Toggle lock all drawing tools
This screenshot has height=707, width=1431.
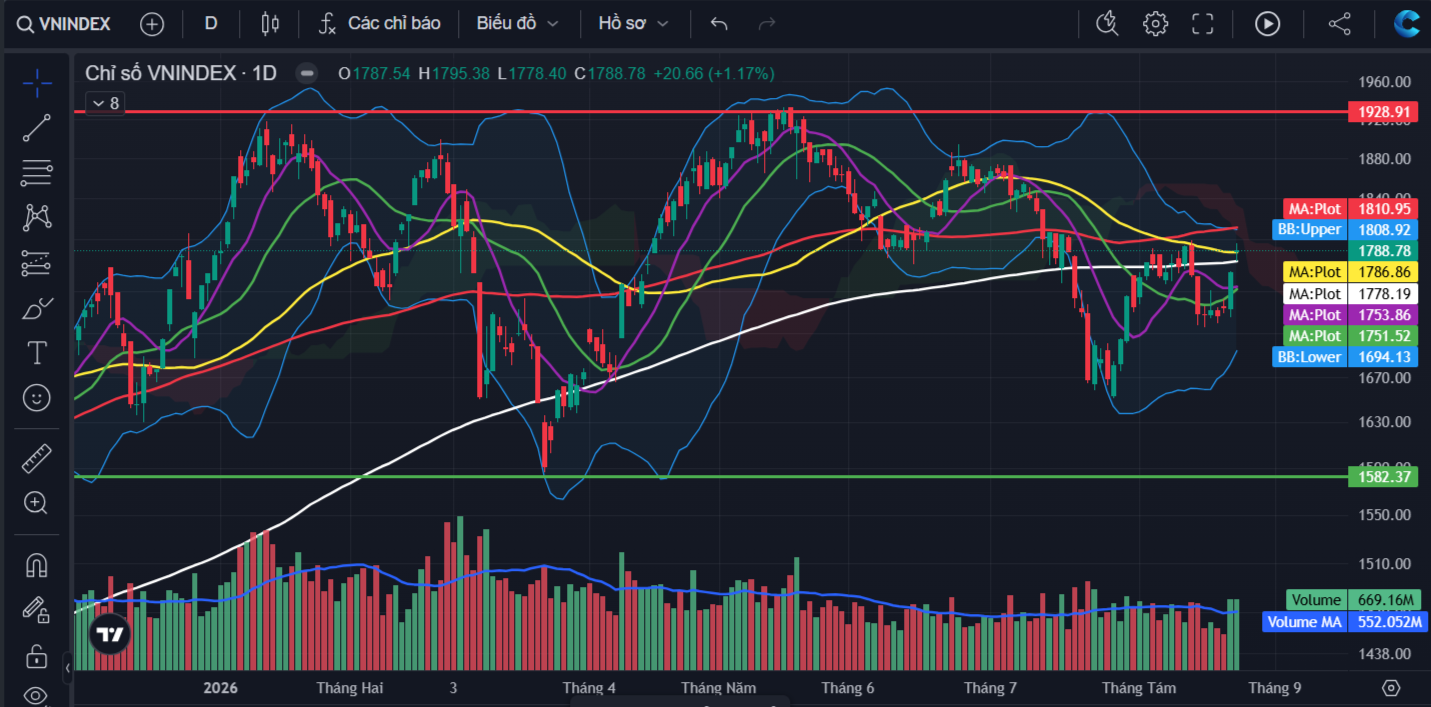[x=37, y=657]
